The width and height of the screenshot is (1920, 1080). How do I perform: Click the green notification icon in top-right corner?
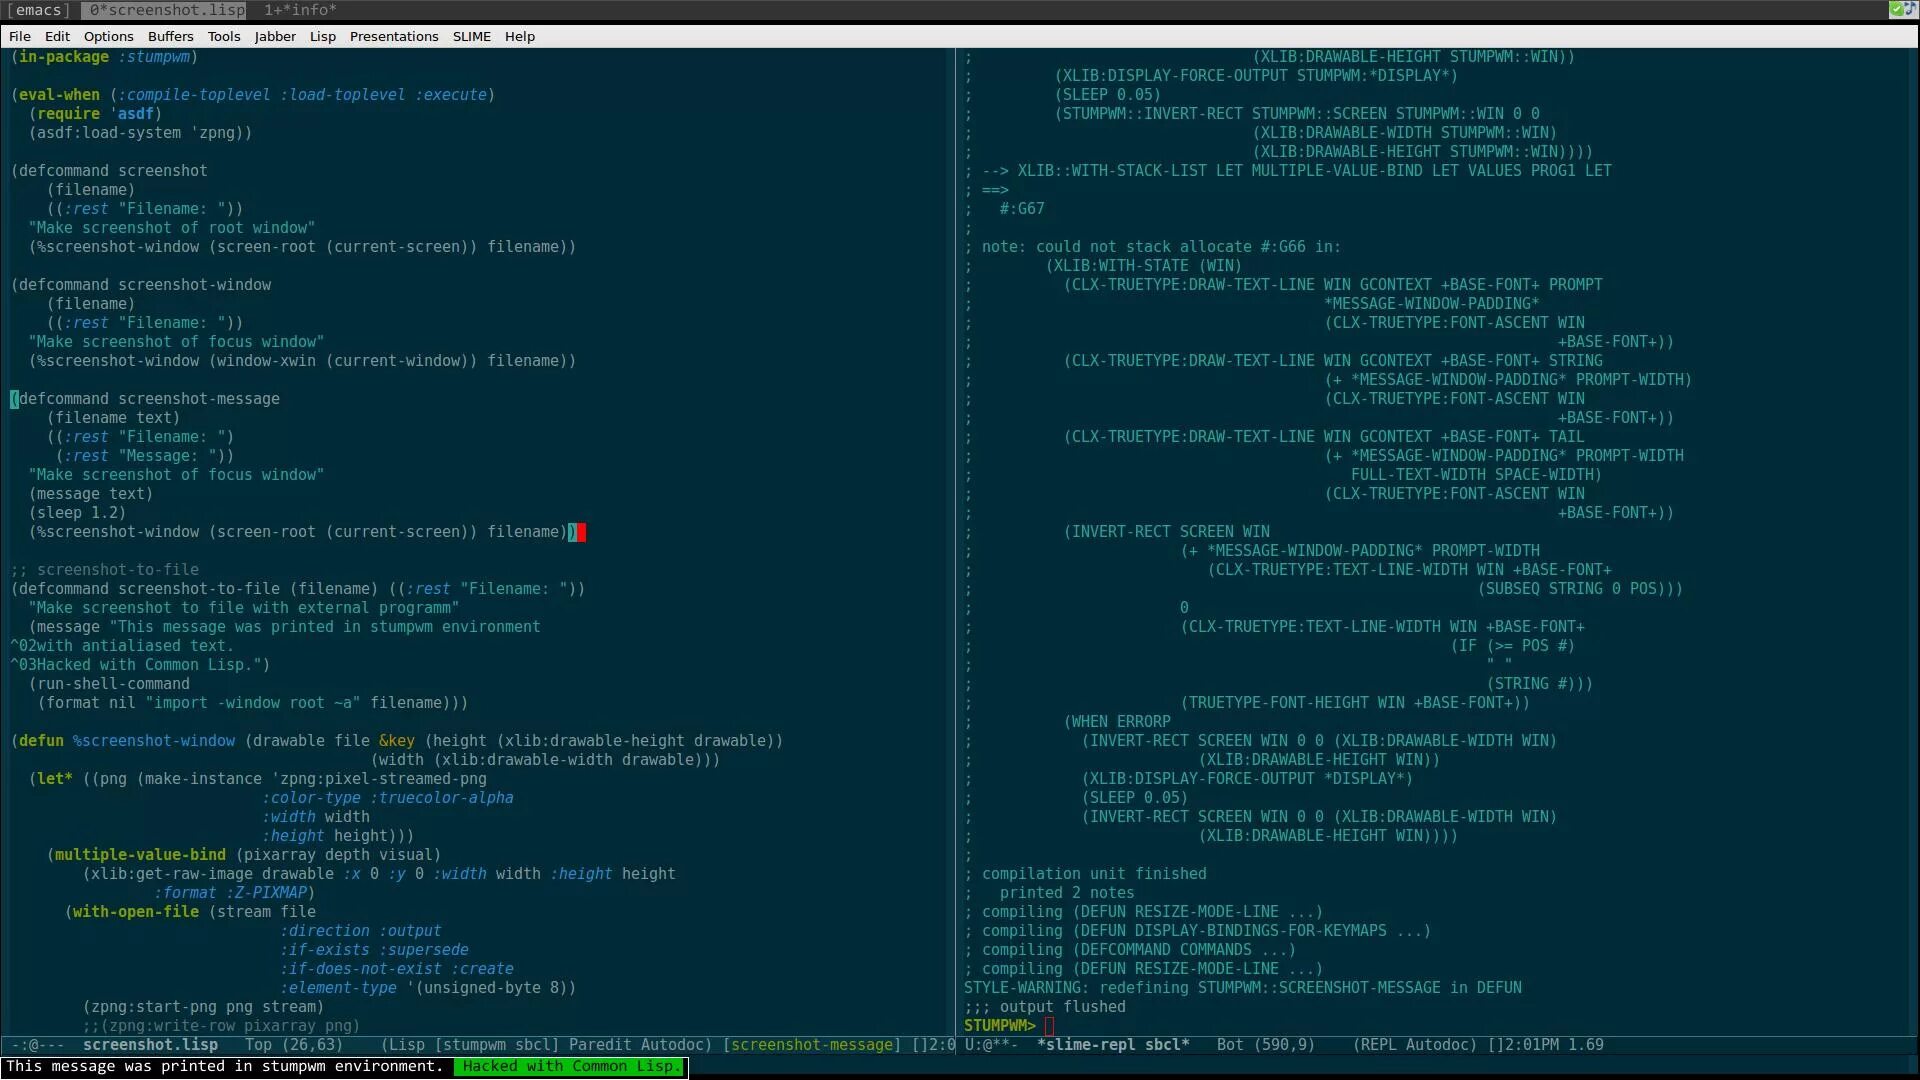pyautogui.click(x=1898, y=9)
